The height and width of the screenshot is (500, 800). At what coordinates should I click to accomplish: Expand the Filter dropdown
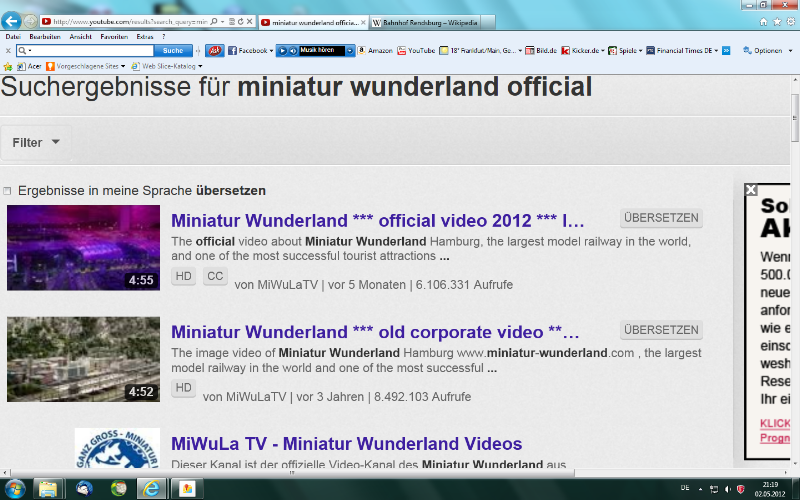point(36,142)
